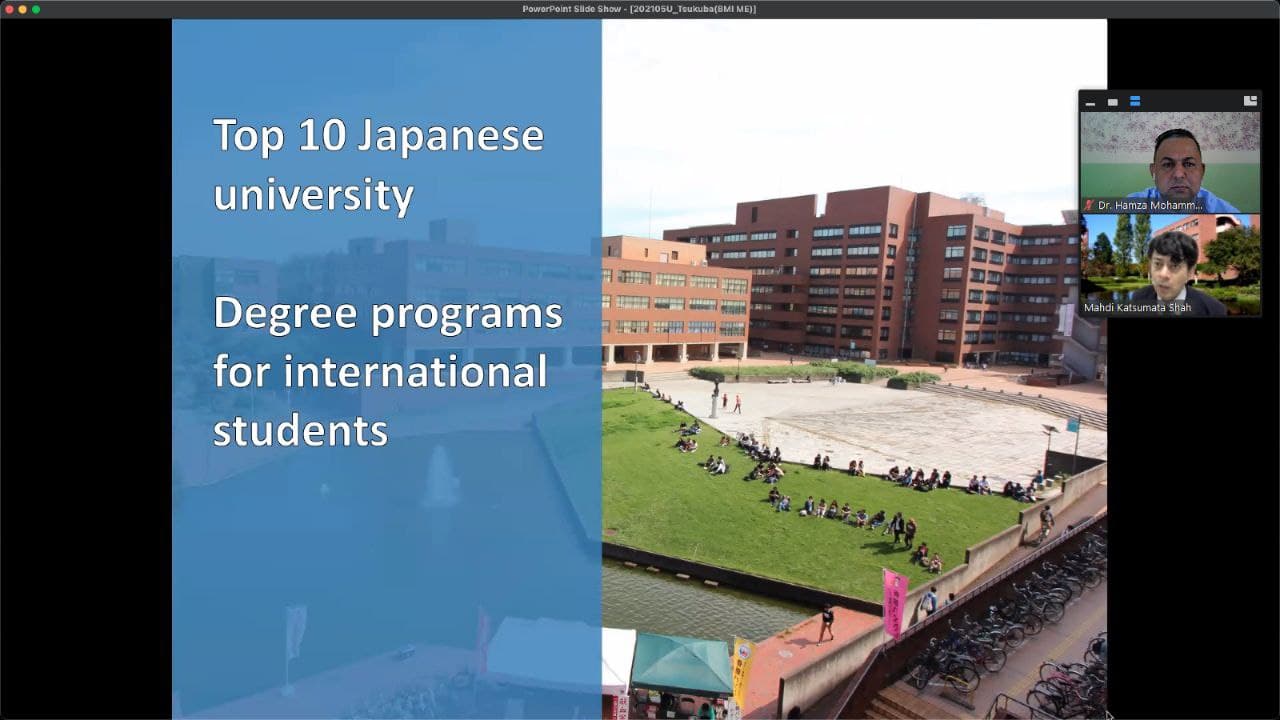The image size is (1280, 720).
Task: Click the 'Top 10 Japanese university' slide text
Action: (x=378, y=165)
